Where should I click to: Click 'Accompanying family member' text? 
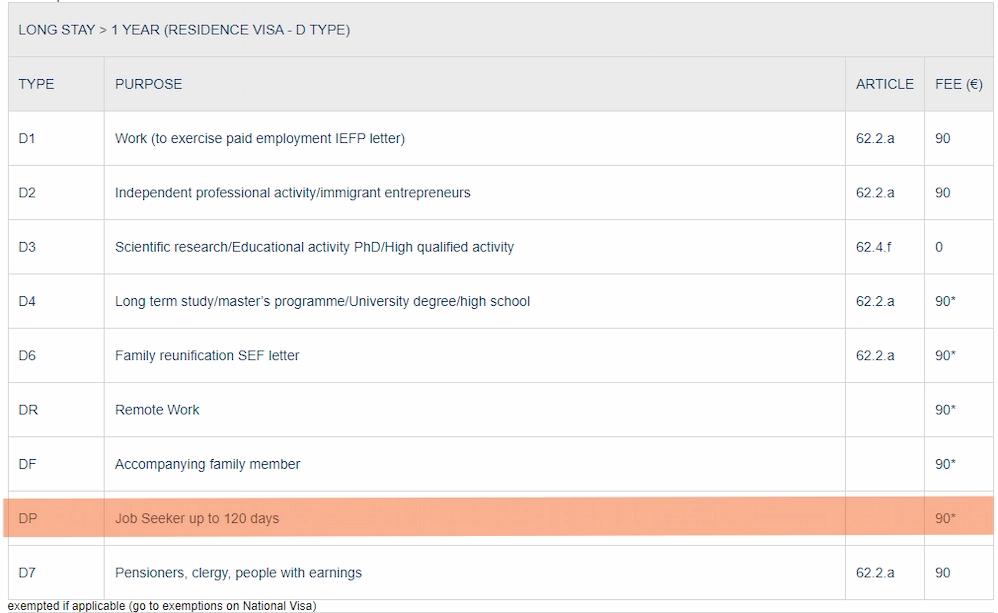point(207,464)
